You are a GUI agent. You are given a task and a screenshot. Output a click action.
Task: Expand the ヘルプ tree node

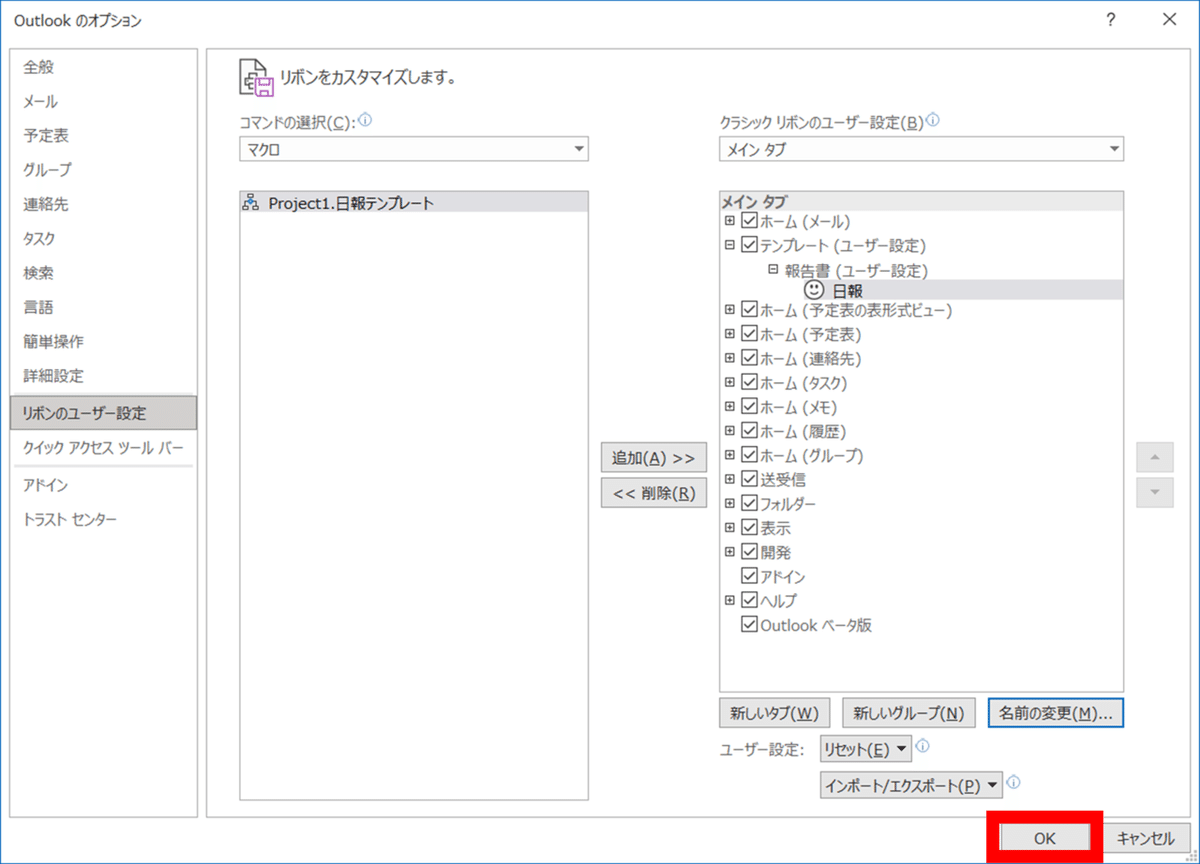730,601
